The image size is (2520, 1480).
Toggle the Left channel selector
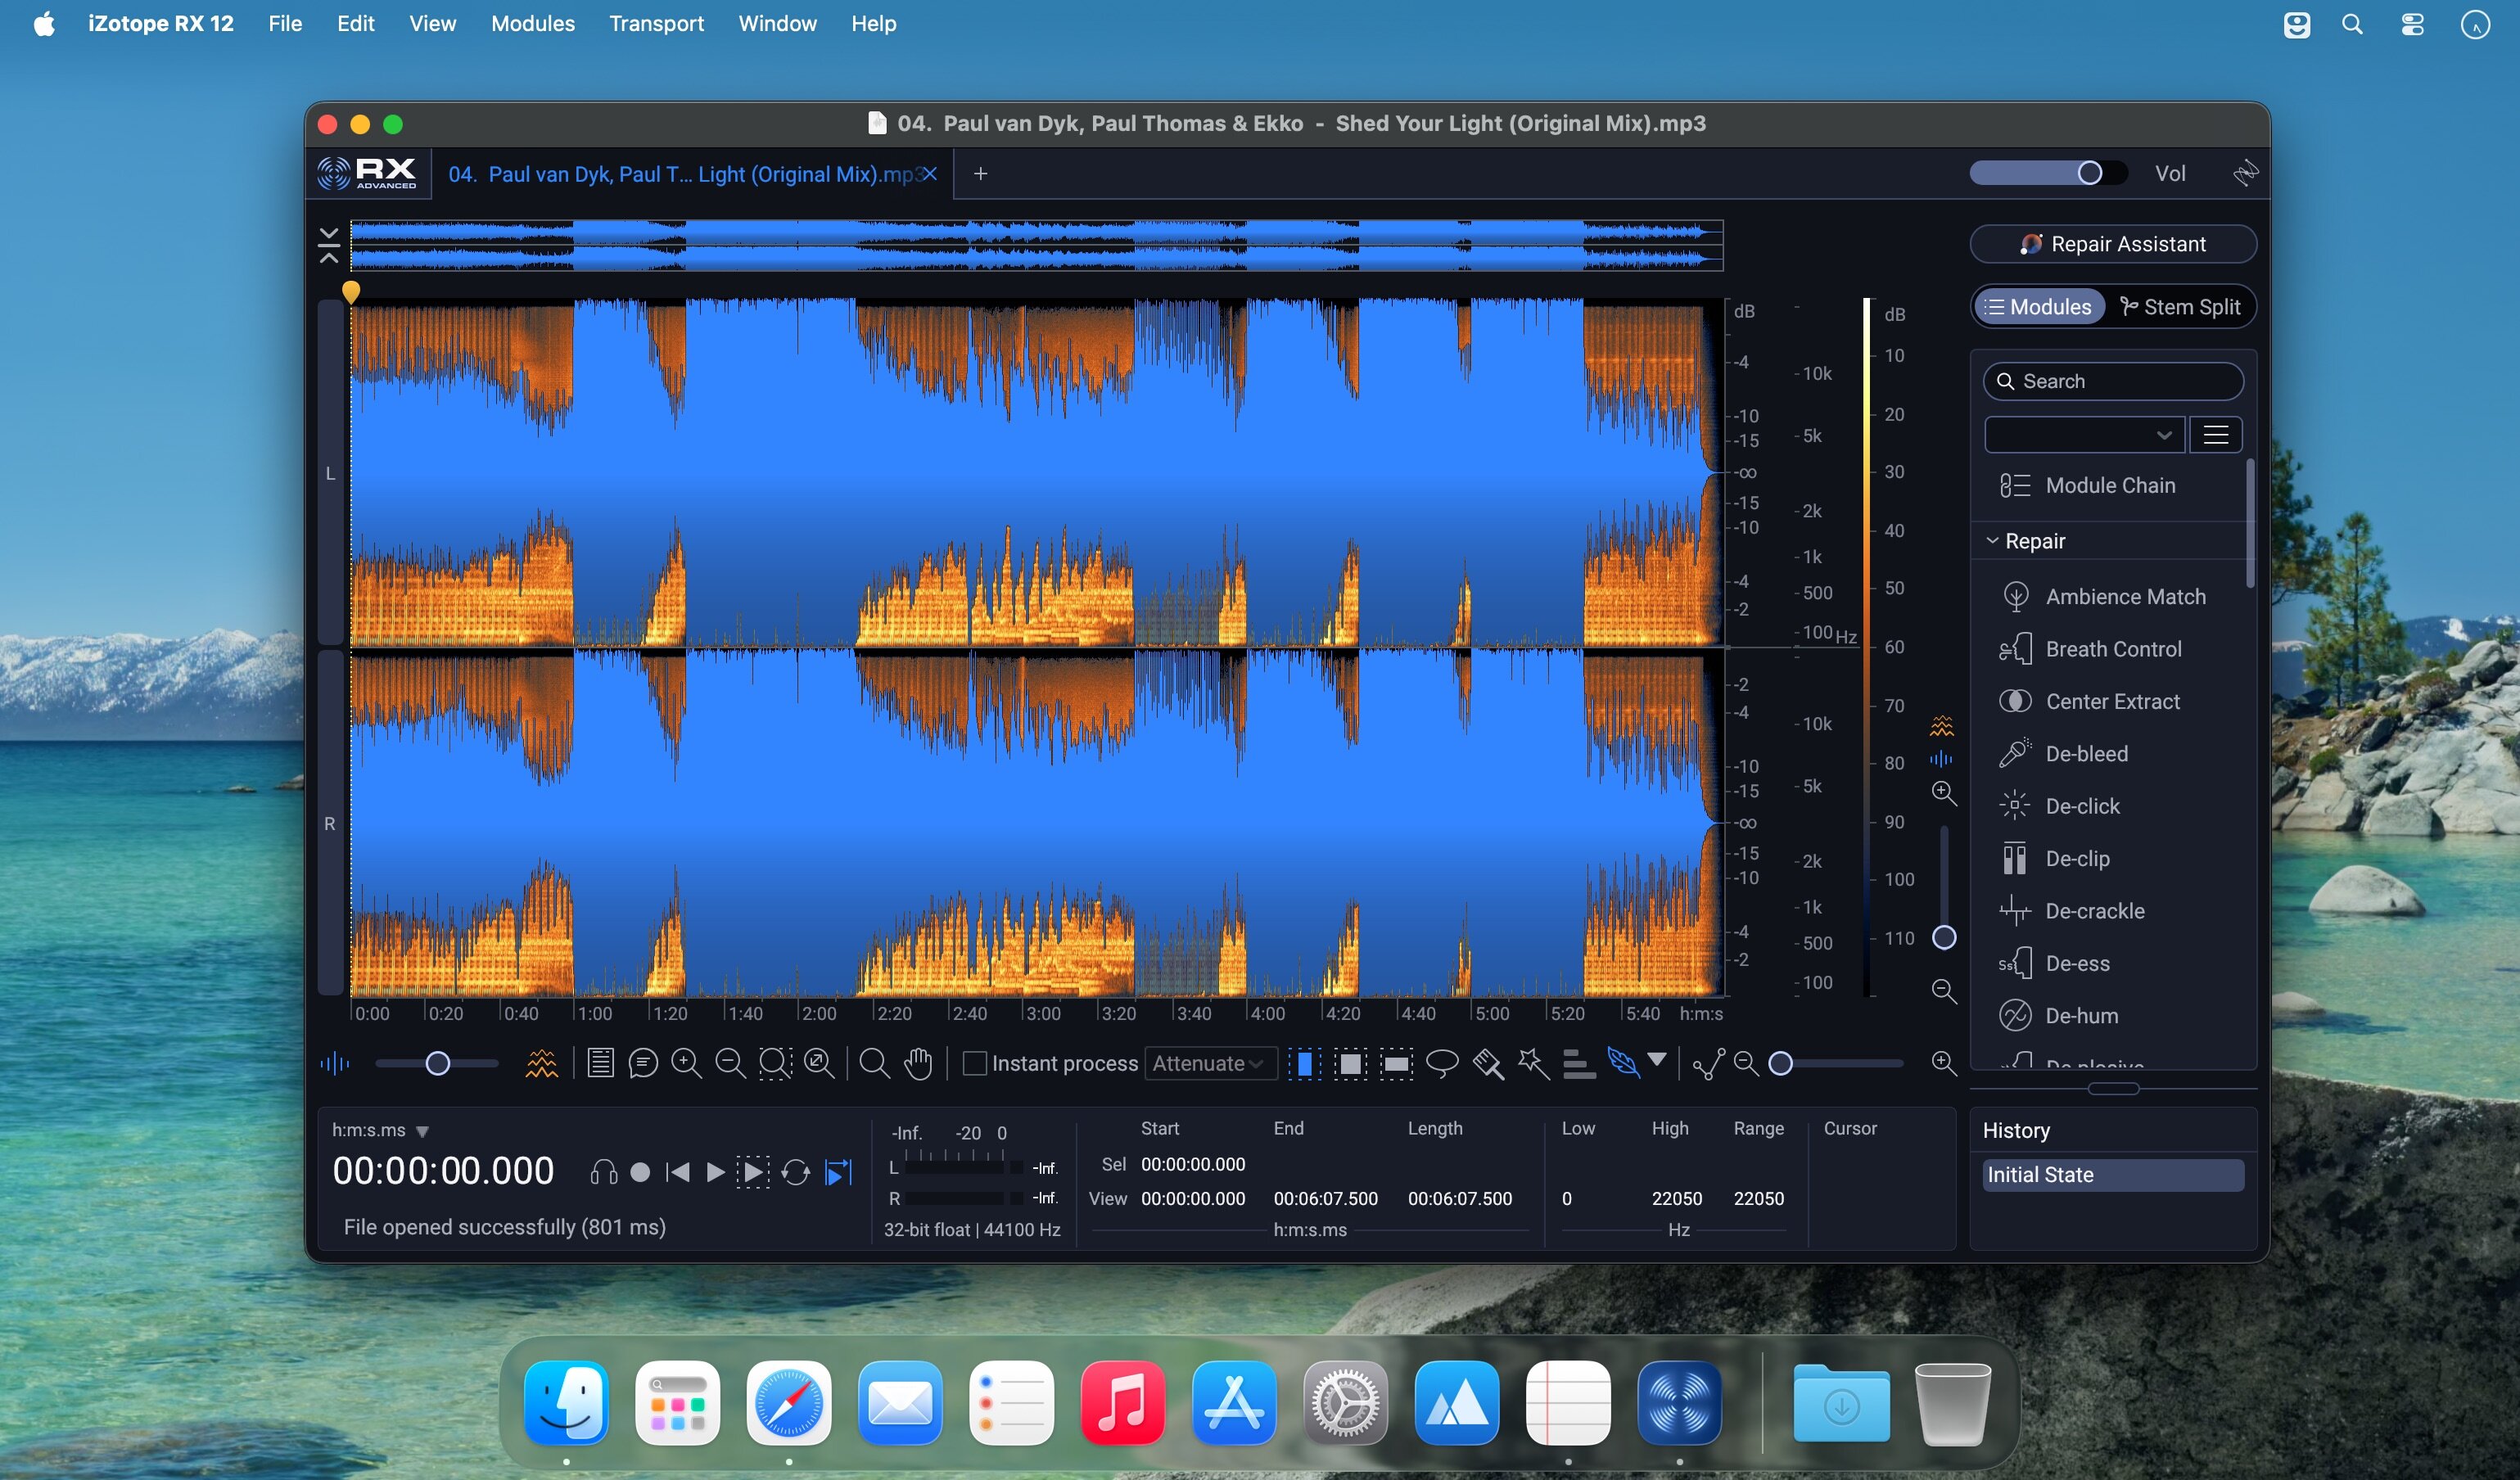(330, 473)
